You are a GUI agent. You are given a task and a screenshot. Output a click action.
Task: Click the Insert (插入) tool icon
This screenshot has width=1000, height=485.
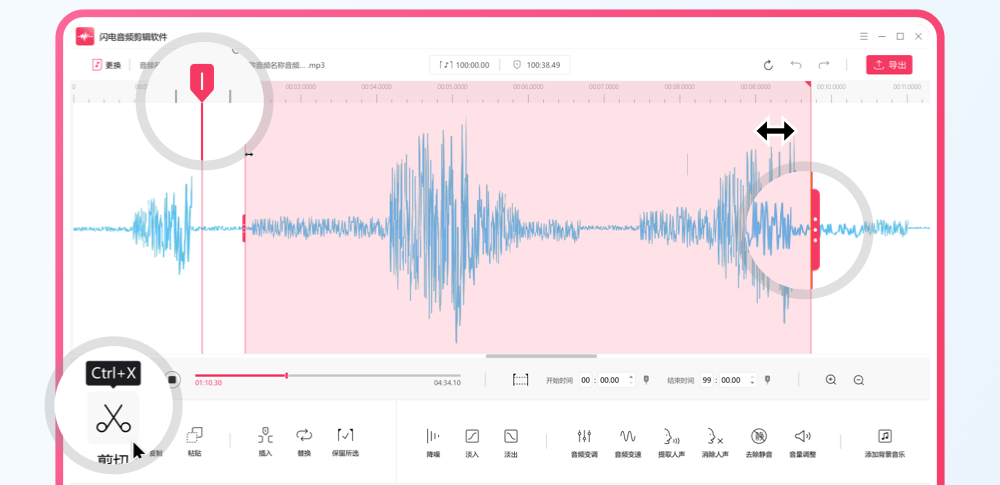(x=265, y=435)
